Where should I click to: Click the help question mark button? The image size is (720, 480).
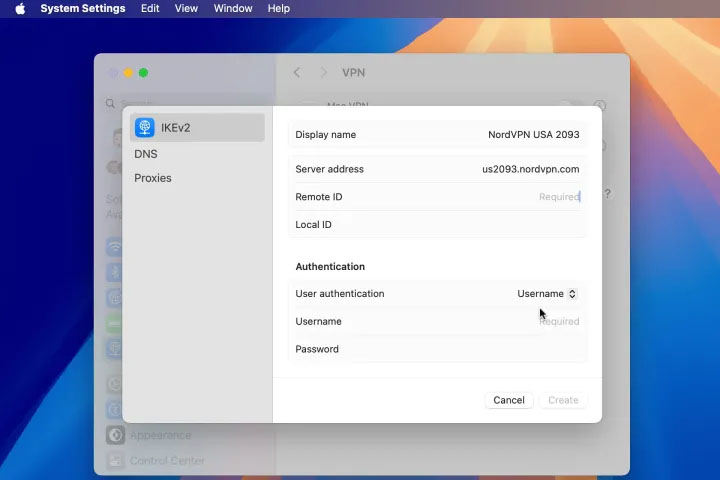(608, 194)
